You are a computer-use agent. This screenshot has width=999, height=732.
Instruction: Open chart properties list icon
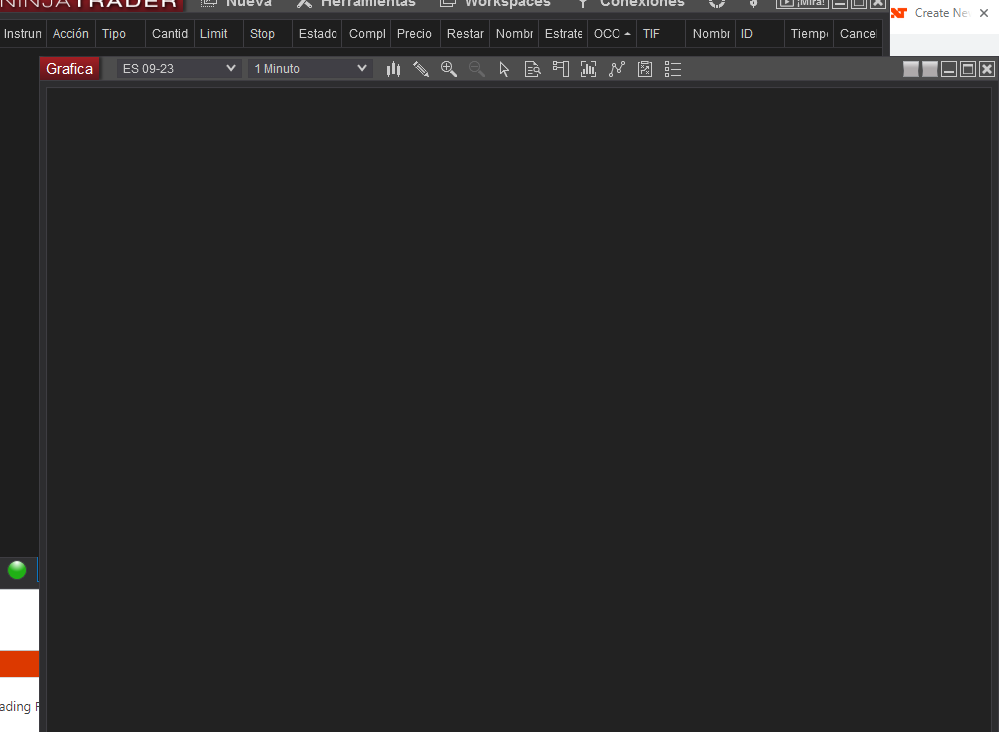673,69
